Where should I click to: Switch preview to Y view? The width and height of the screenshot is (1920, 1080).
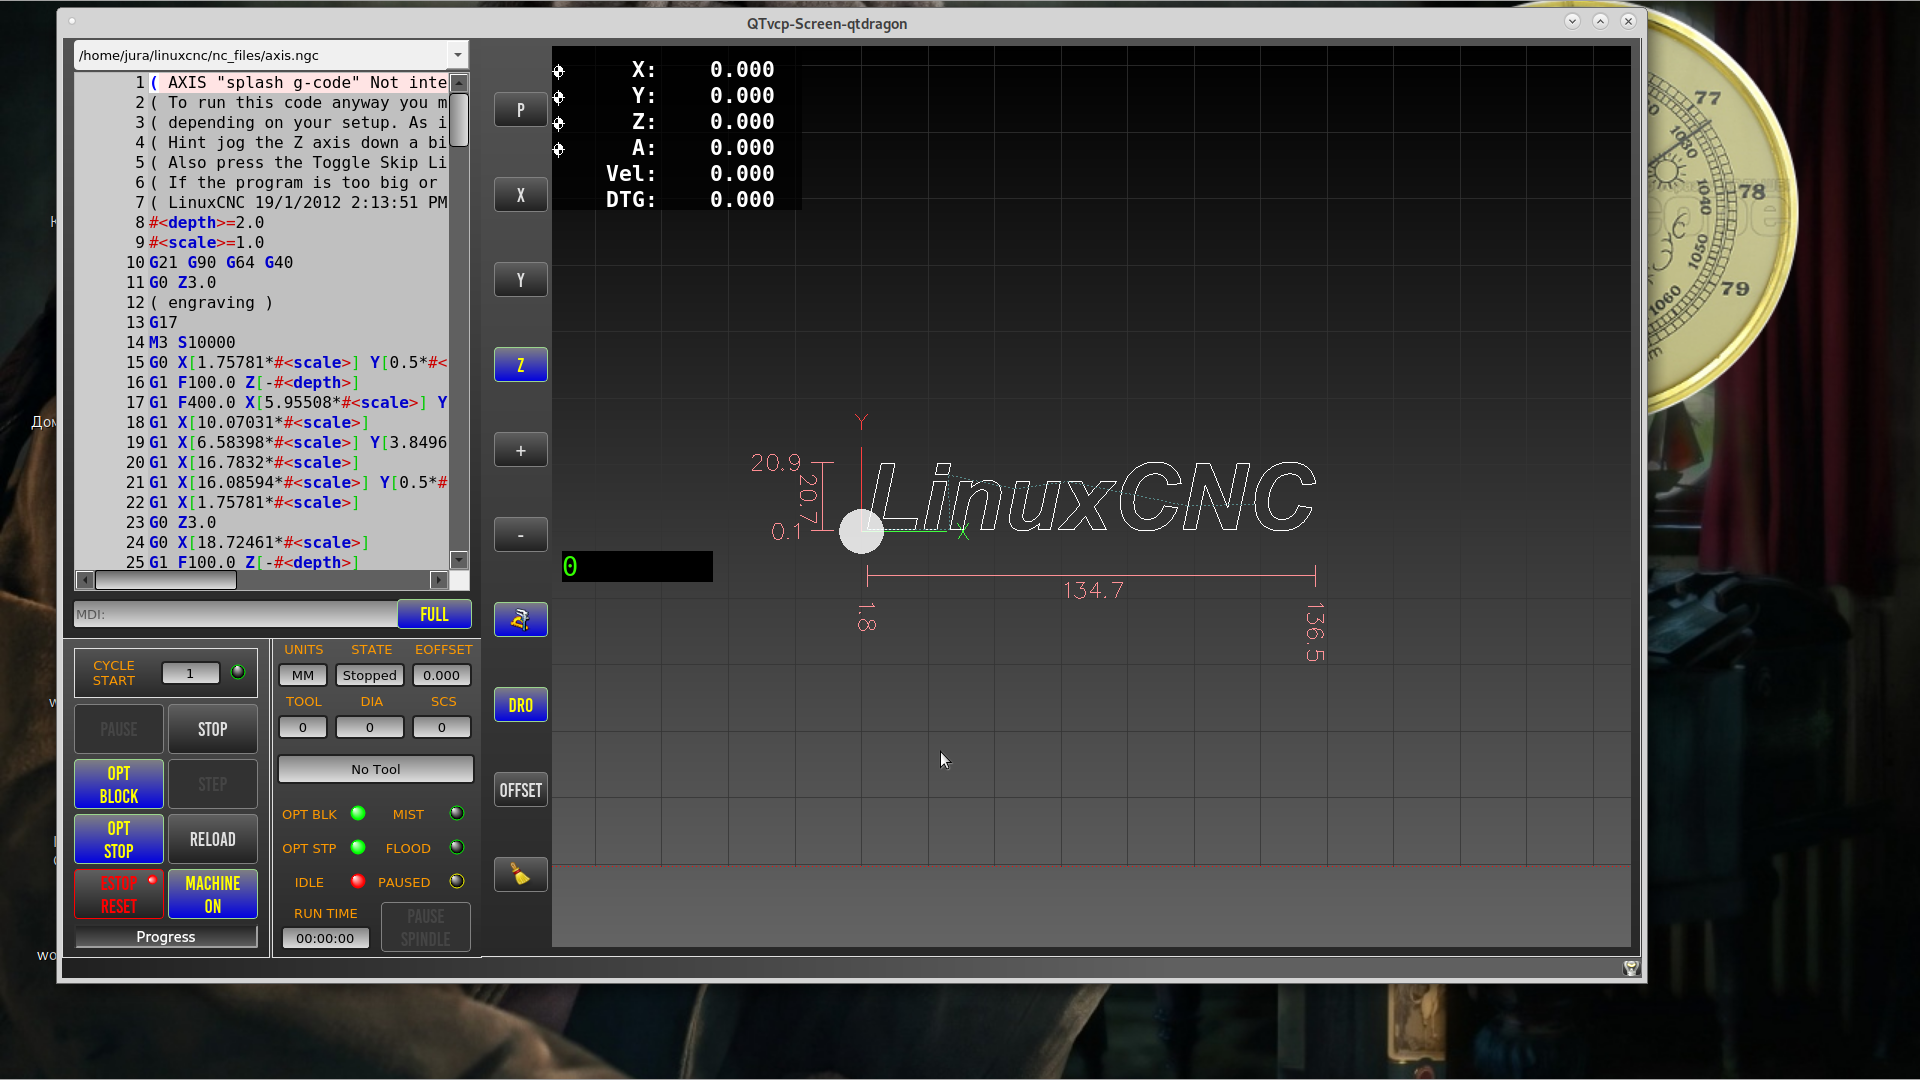tap(520, 280)
